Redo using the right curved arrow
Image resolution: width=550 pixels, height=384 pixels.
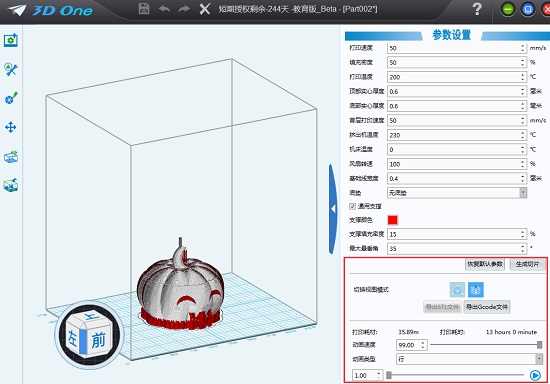[184, 9]
